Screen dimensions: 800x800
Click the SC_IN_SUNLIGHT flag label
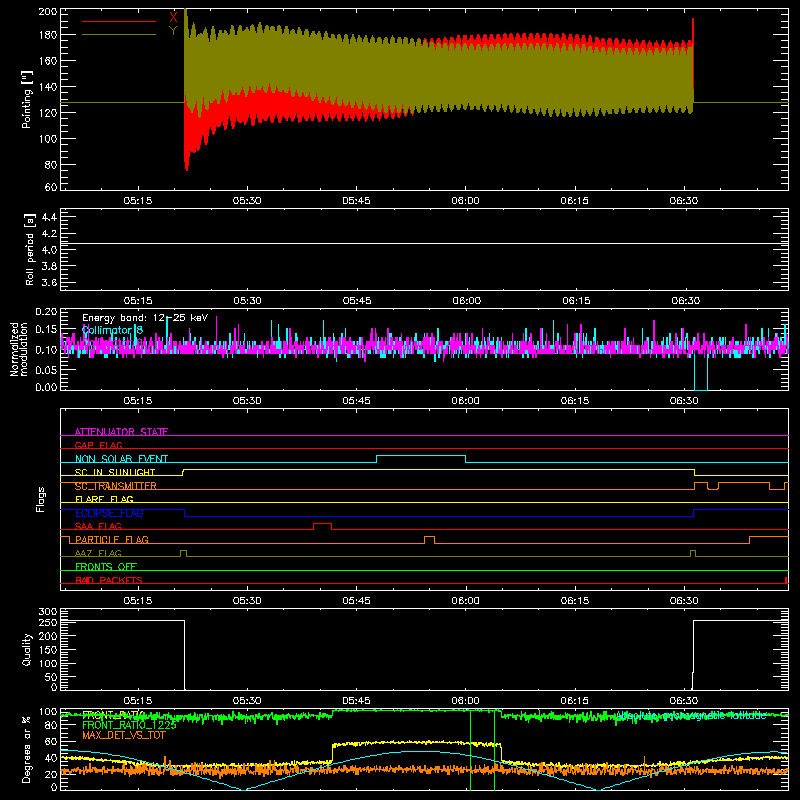click(x=115, y=472)
